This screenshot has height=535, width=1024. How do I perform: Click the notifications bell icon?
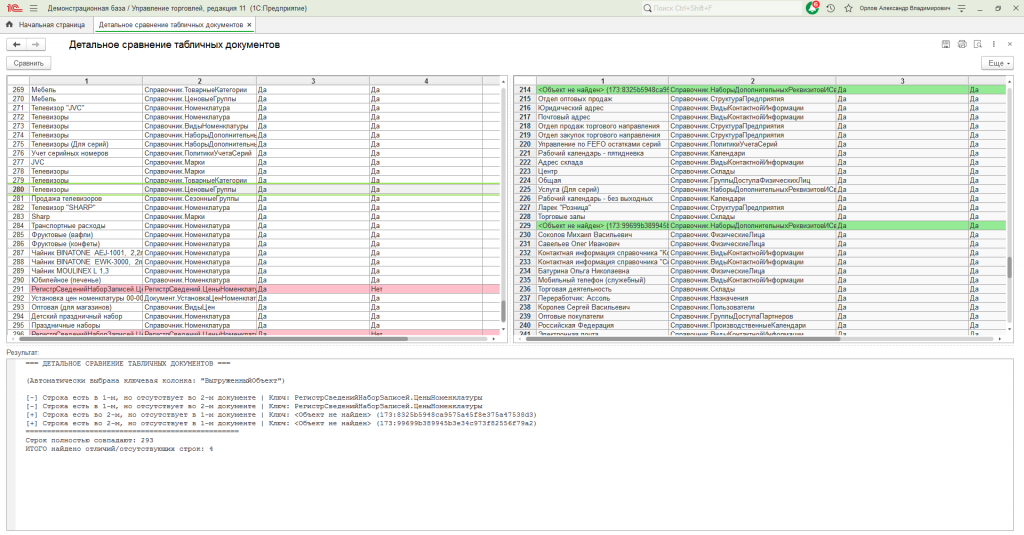pos(812,7)
